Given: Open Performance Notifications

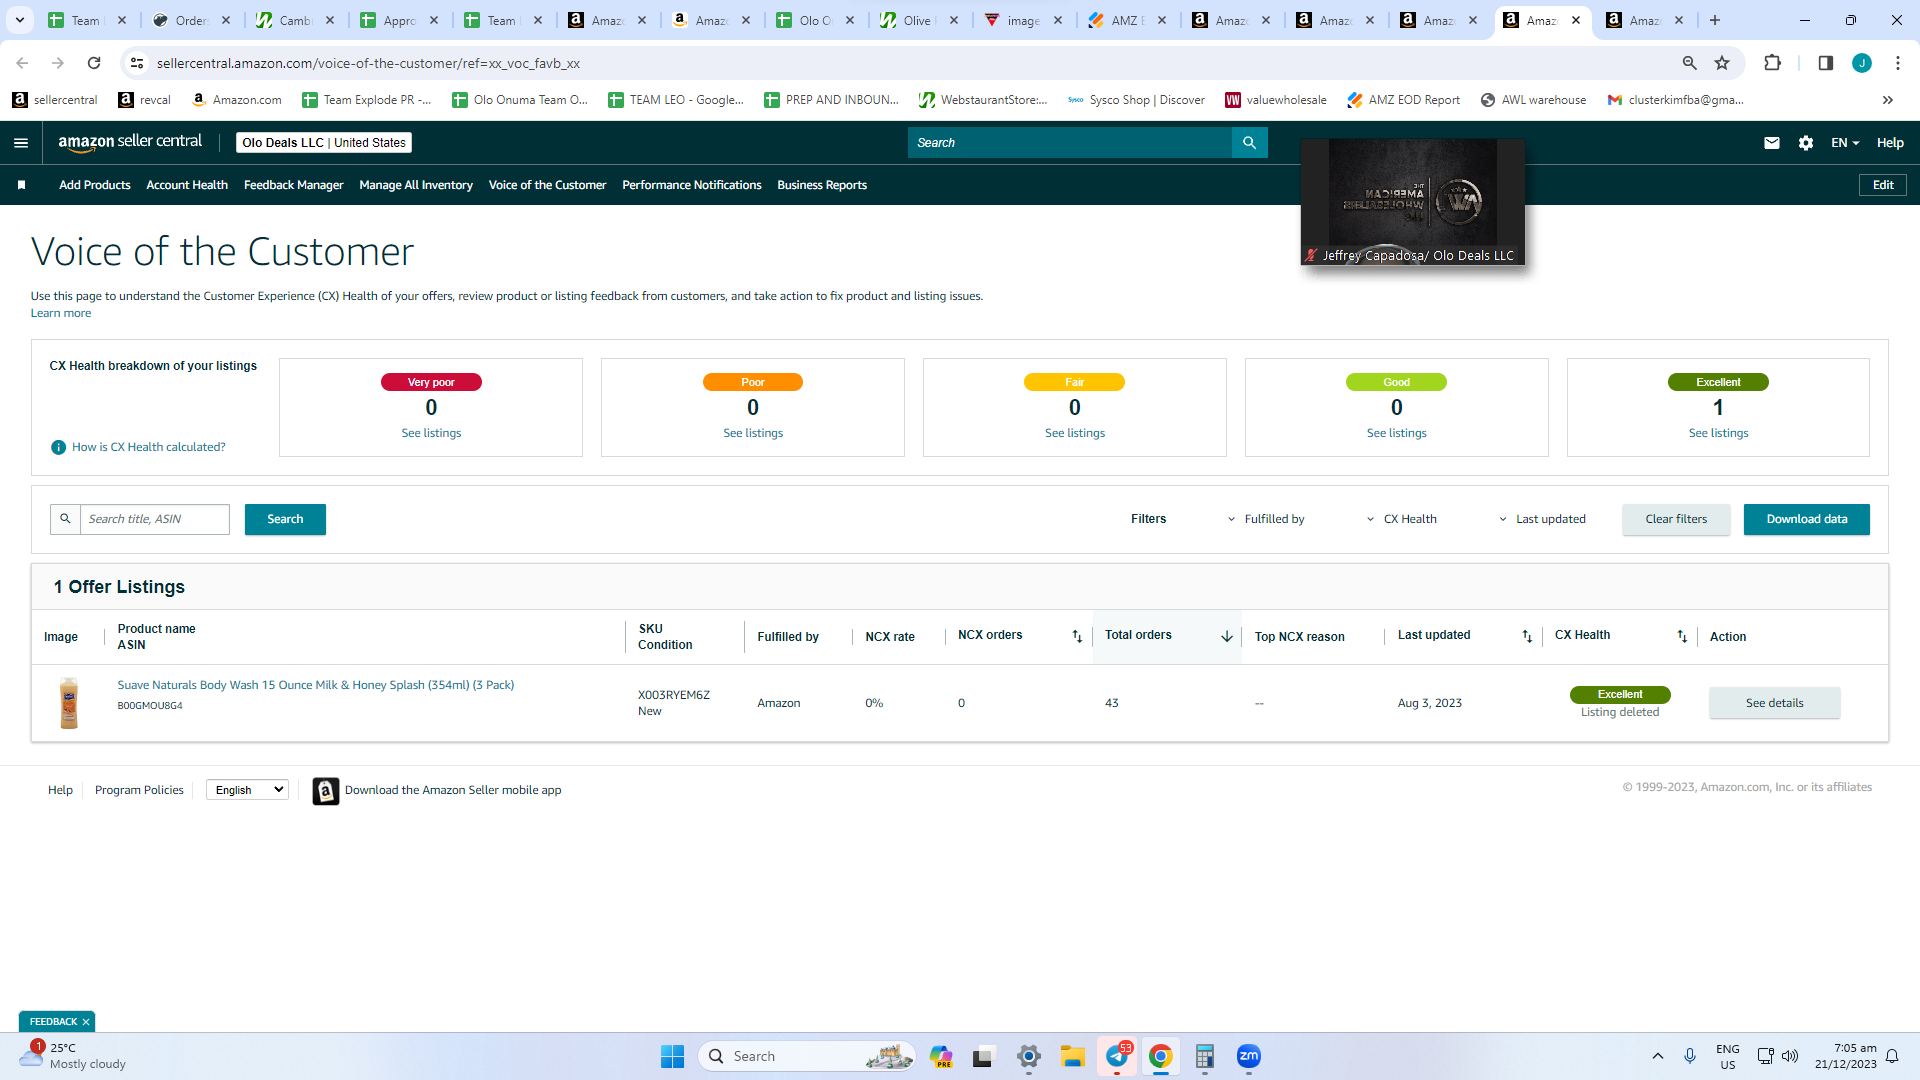Looking at the screenshot, I should click(692, 185).
